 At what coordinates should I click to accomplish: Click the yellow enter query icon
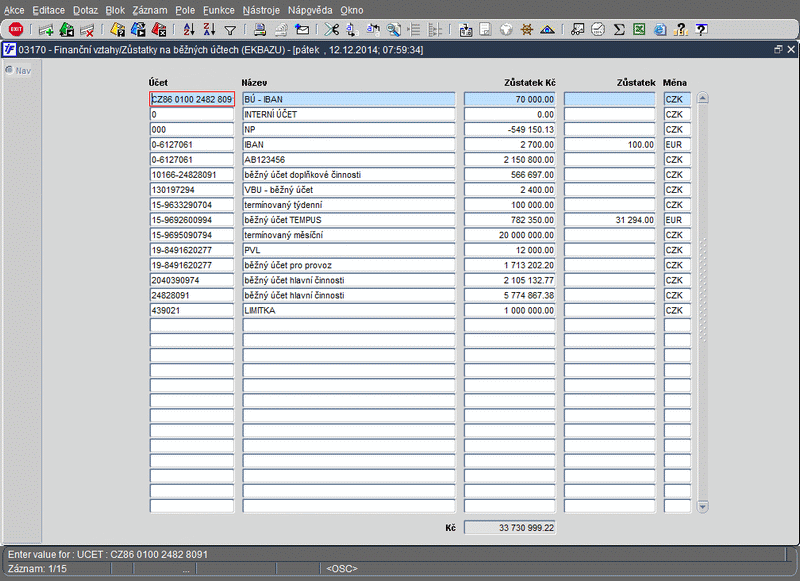(118, 30)
